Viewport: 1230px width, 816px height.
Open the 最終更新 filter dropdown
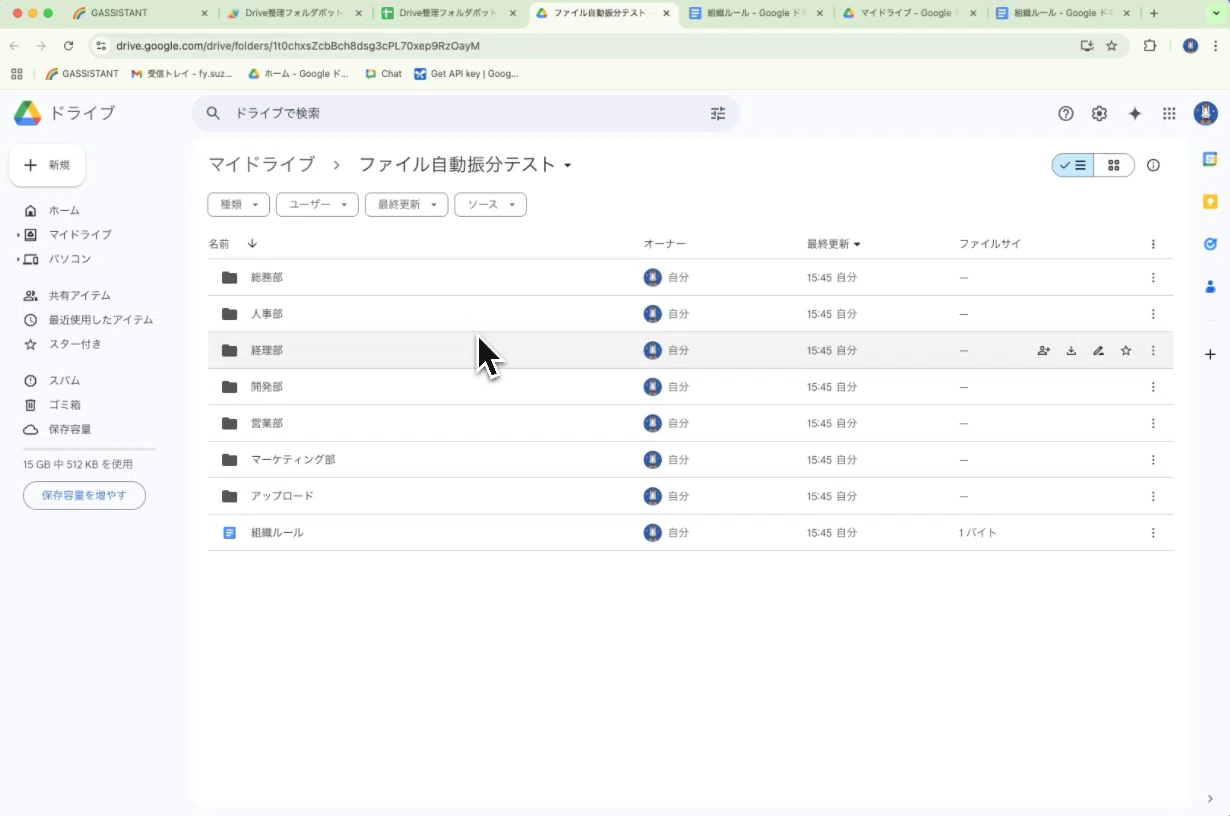406,205
